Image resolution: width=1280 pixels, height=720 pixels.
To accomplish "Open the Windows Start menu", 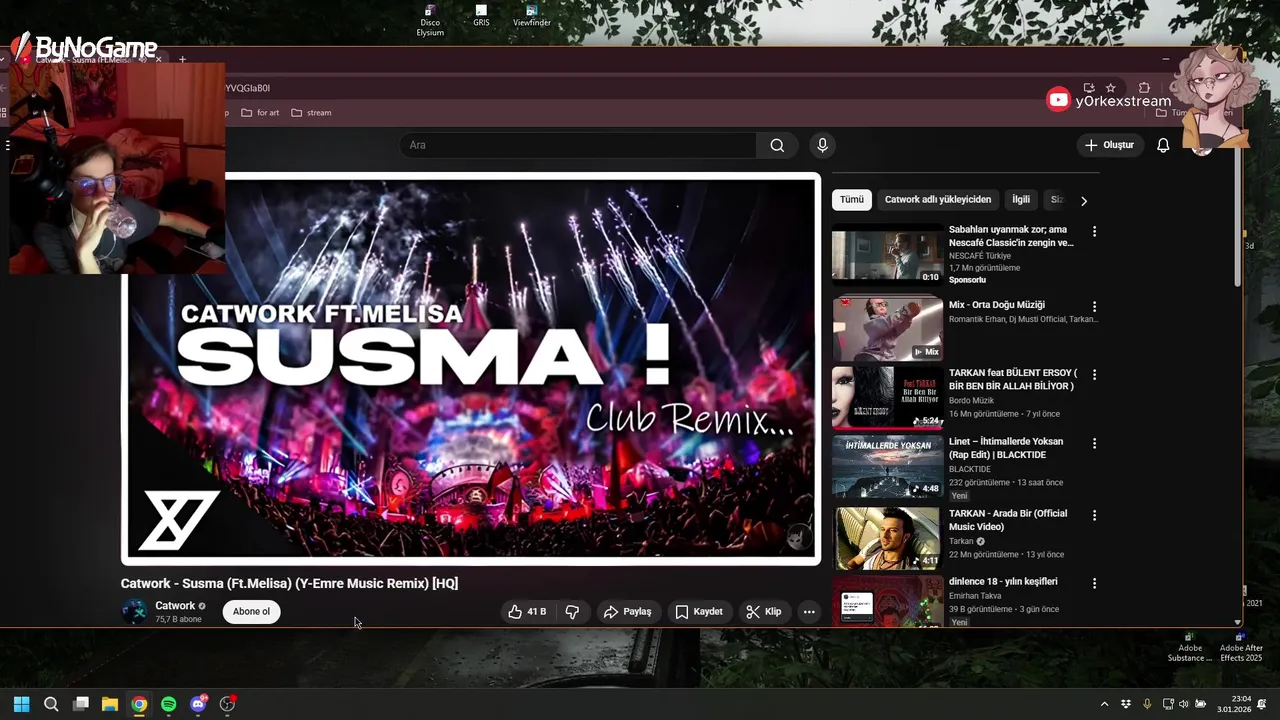I will 22,704.
